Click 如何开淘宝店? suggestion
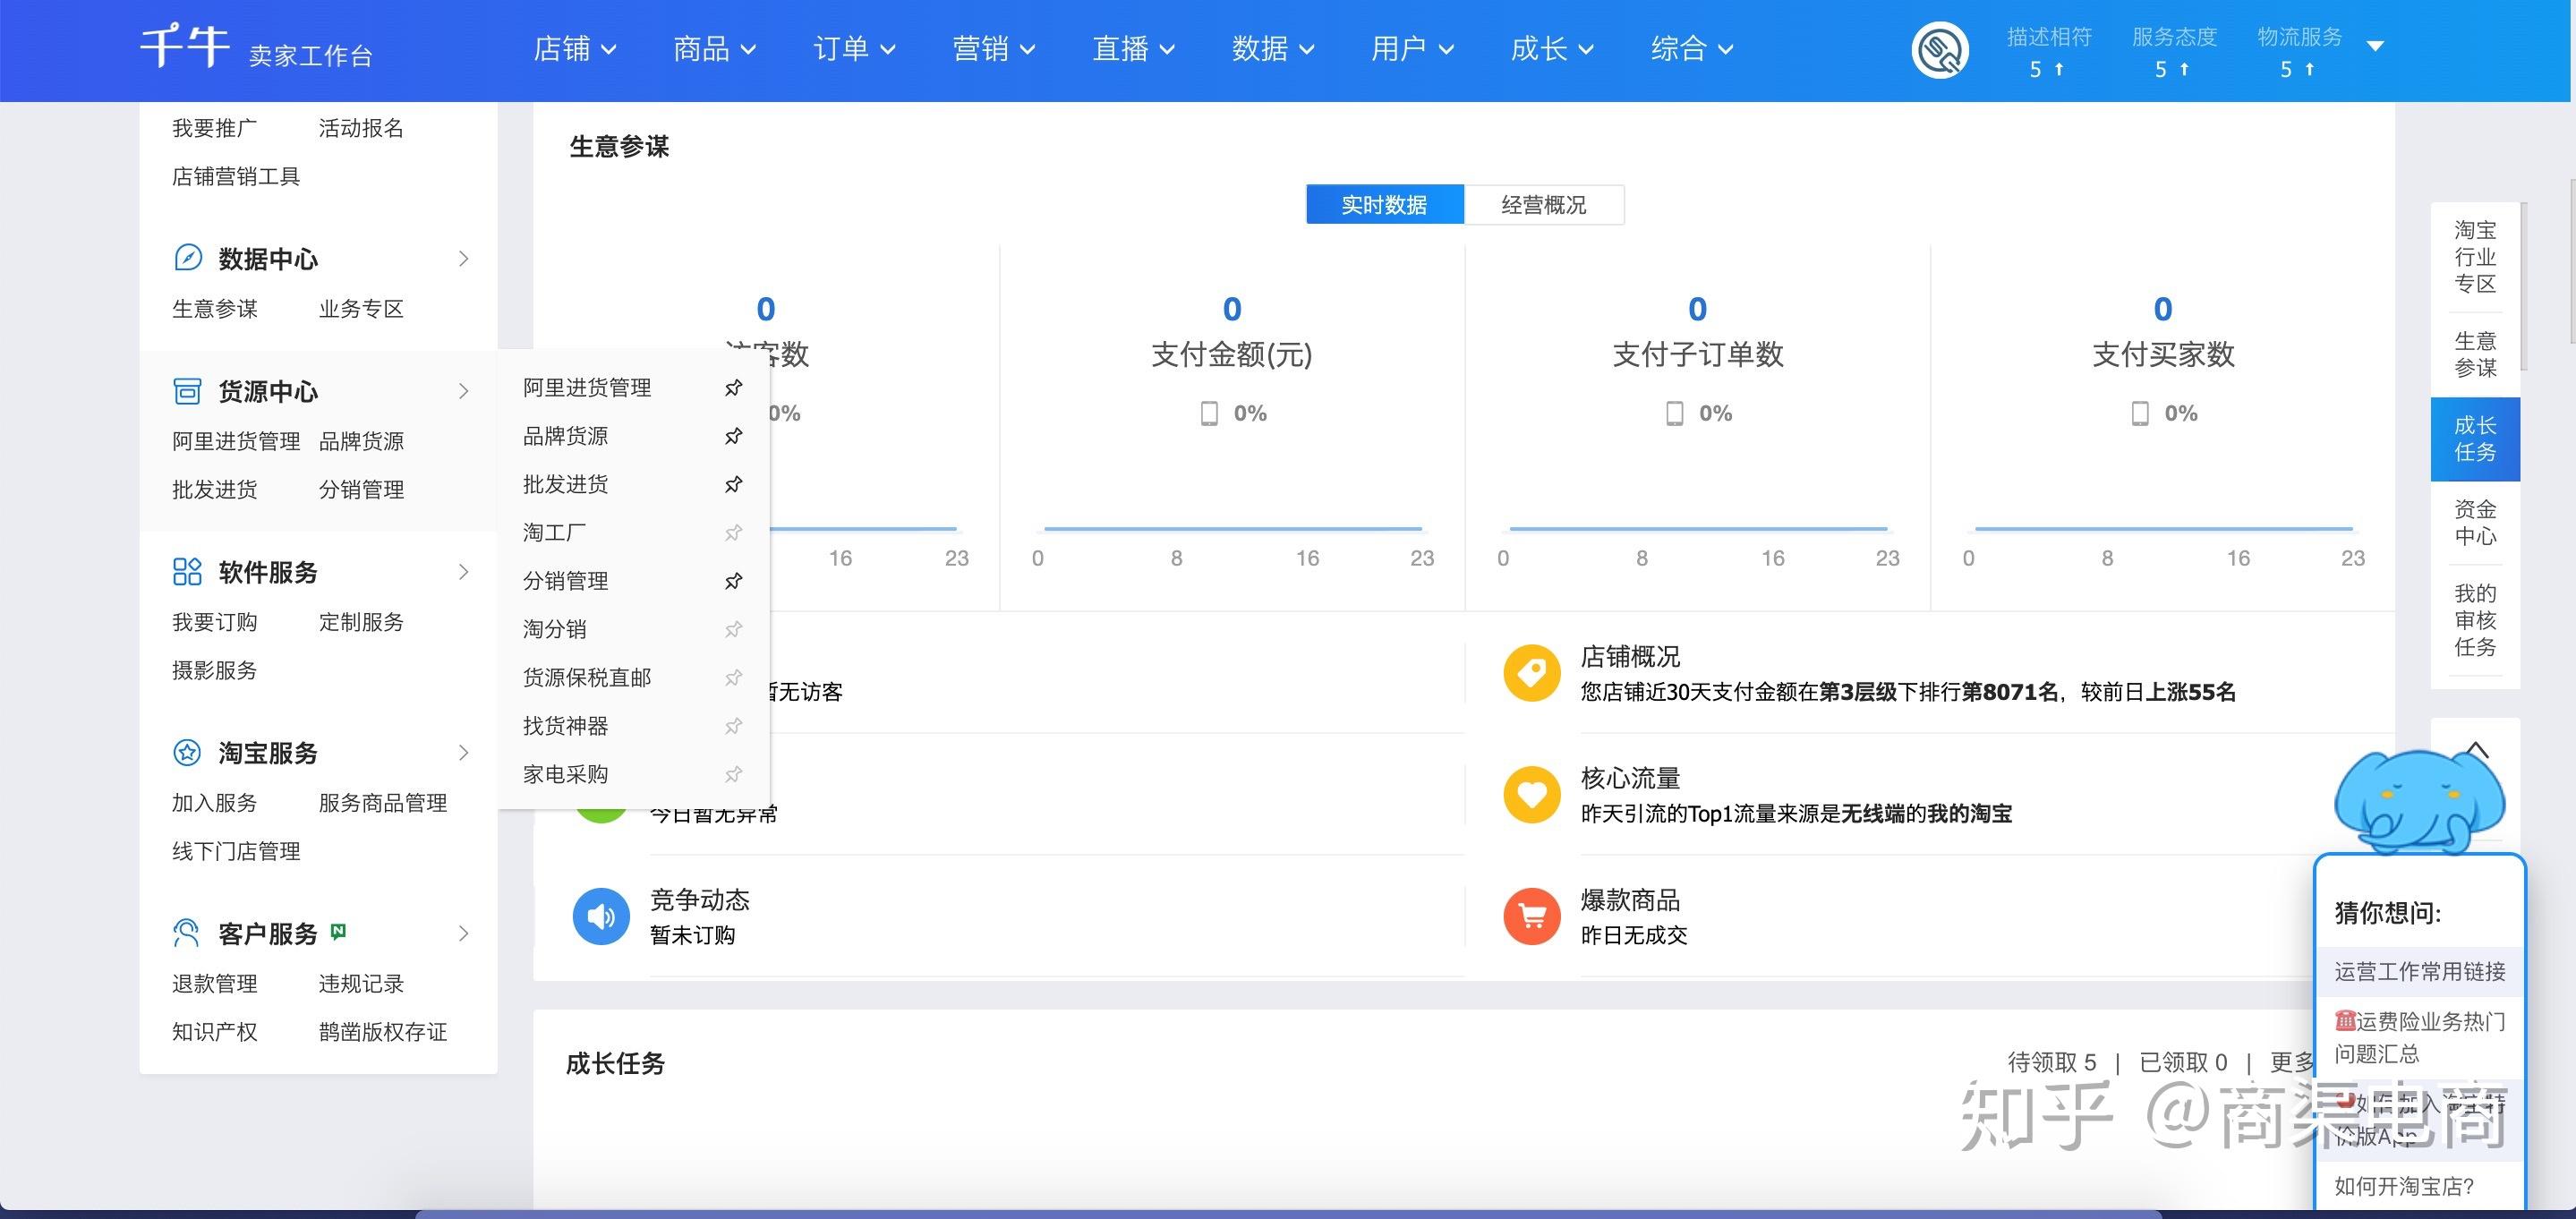The image size is (2576, 1219). [x=2404, y=1186]
